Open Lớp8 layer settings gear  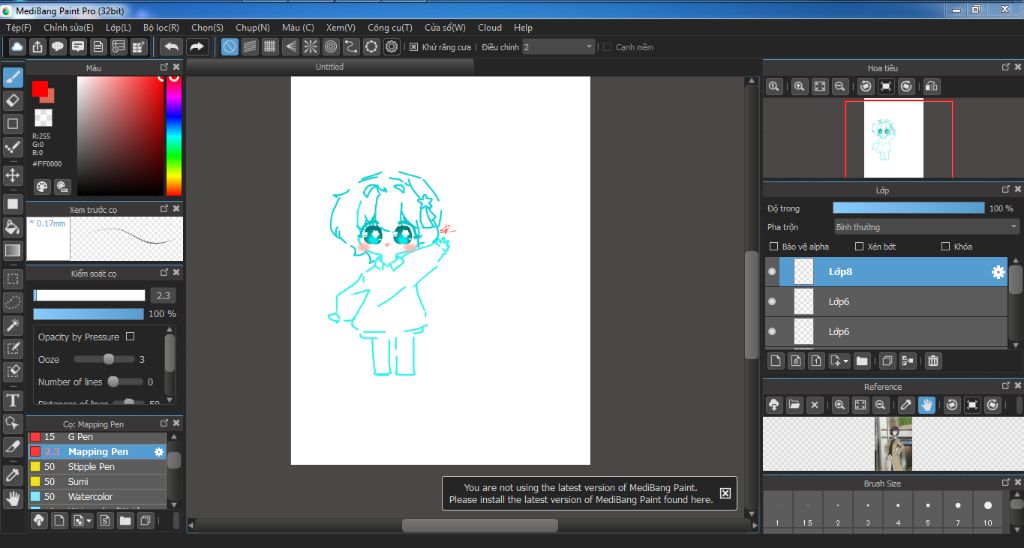(x=998, y=272)
